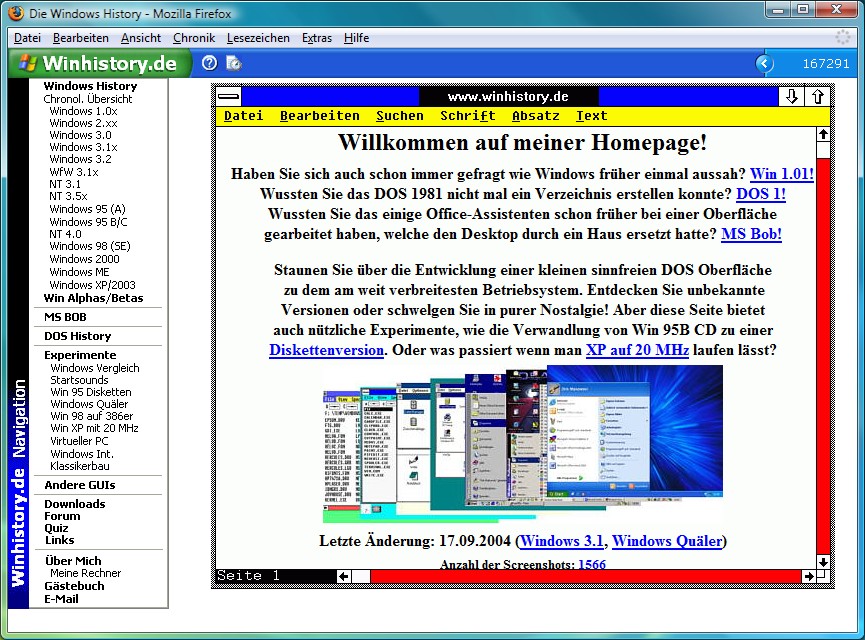Open the Ansicht menu
This screenshot has width=865, height=640.
141,38
